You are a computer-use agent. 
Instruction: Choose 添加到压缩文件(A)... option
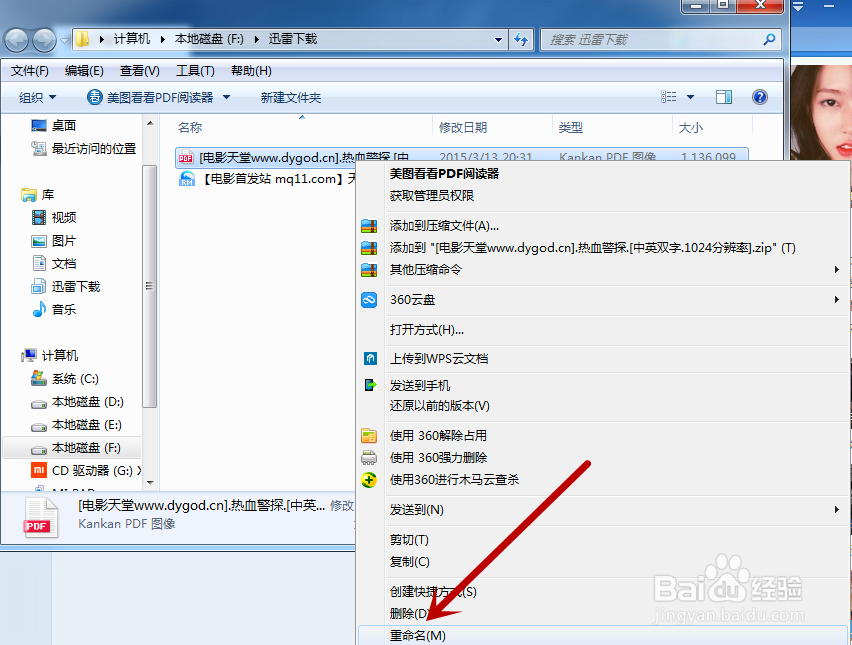[444, 226]
